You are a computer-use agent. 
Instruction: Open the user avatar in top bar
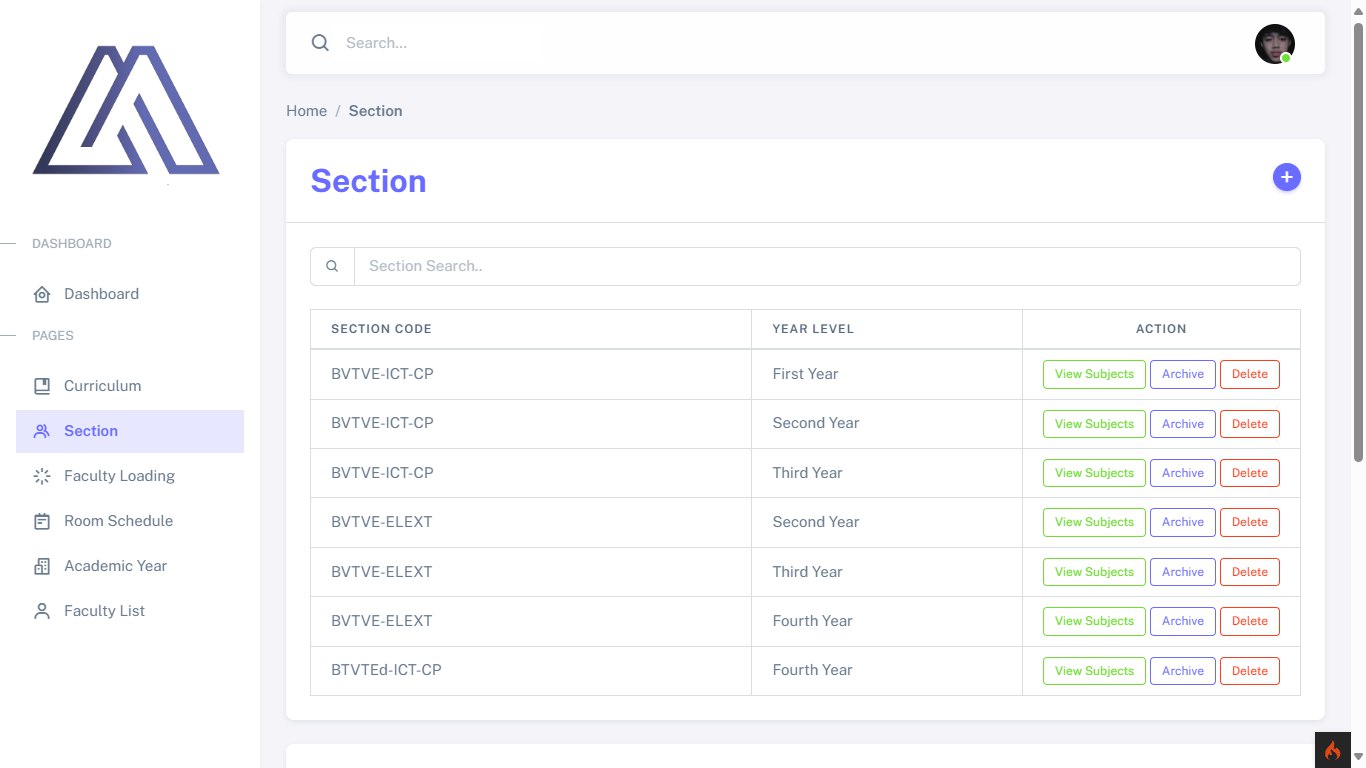[1274, 44]
